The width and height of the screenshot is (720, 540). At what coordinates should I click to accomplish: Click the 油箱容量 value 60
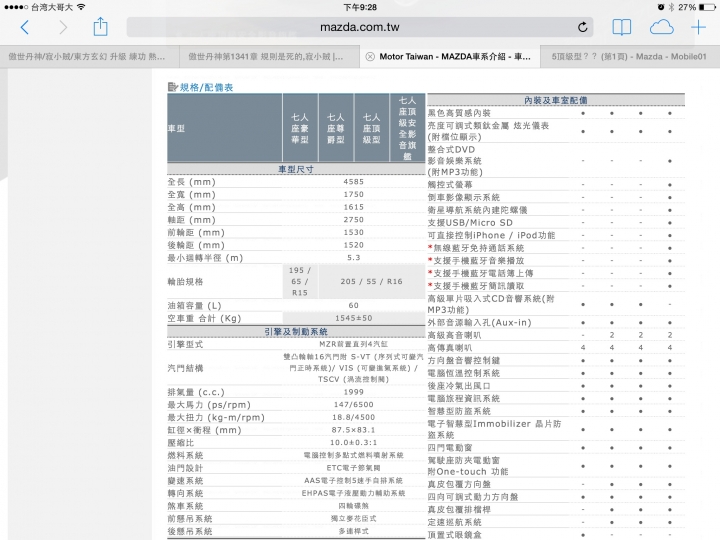point(354,305)
